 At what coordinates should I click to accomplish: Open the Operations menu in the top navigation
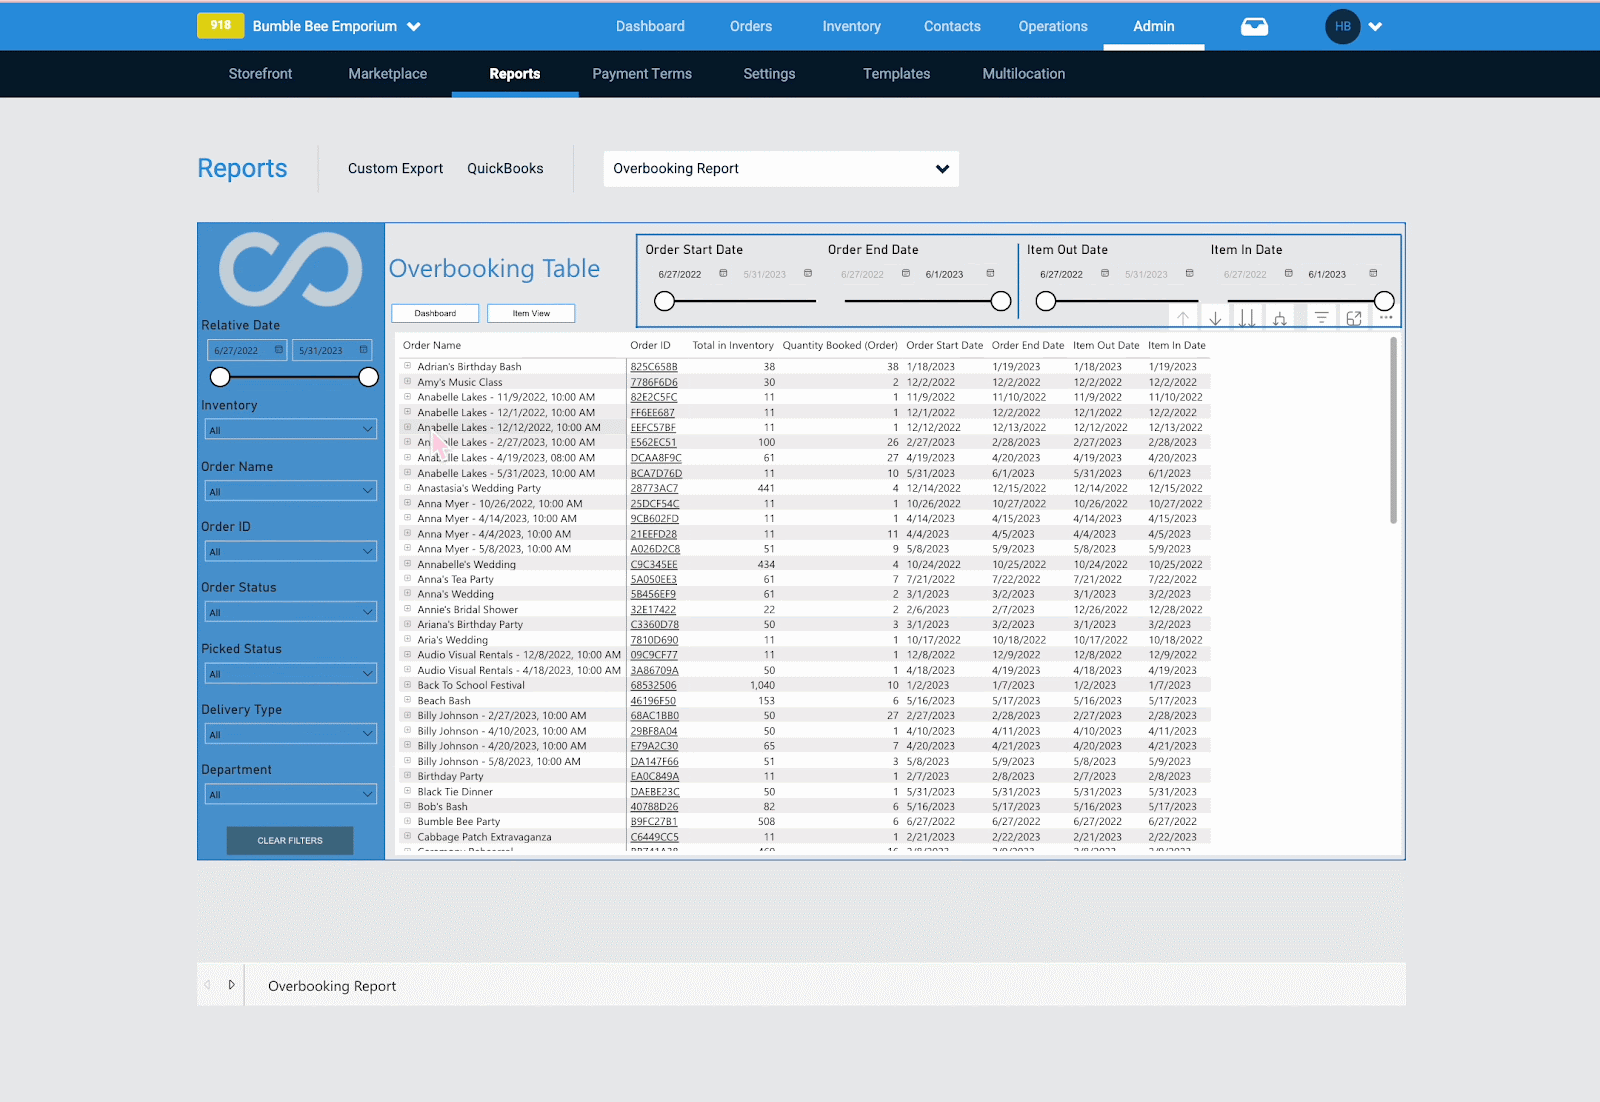[1052, 27]
